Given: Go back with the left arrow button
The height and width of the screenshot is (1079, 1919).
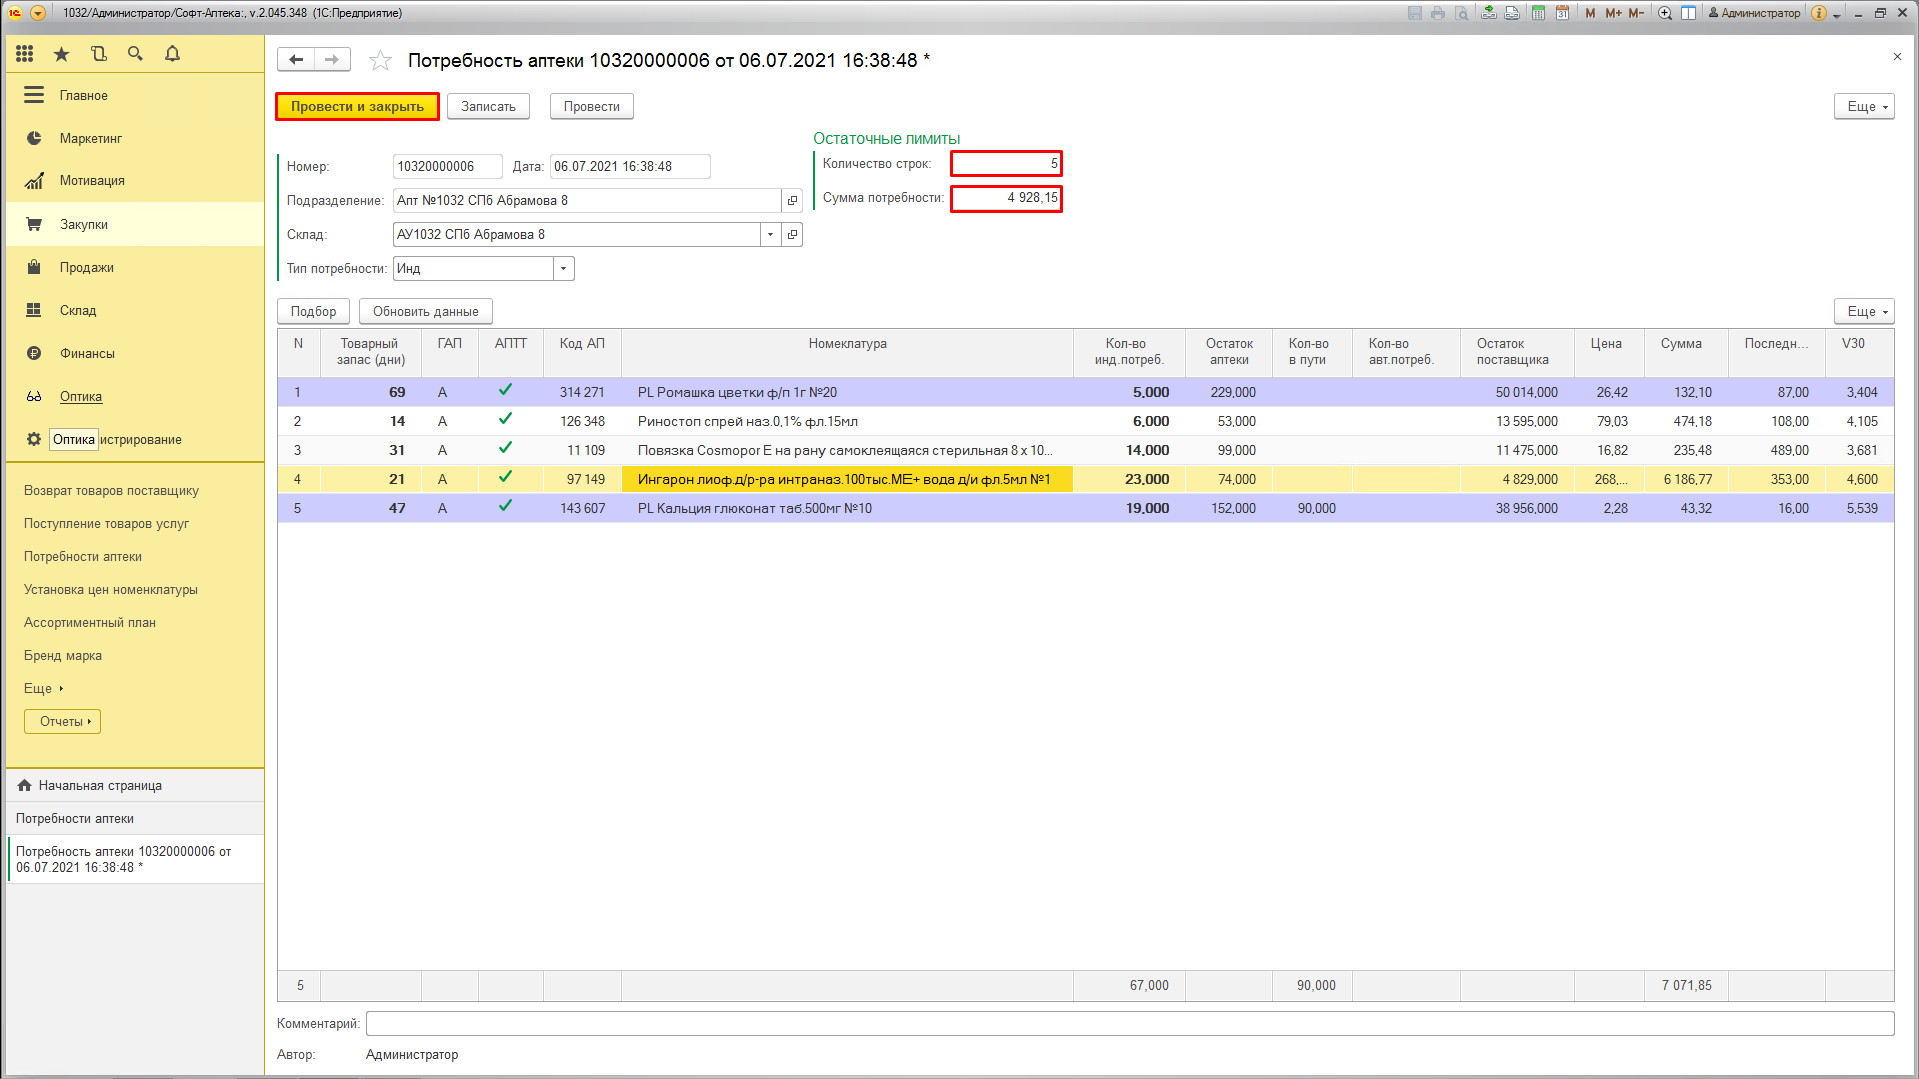Looking at the screenshot, I should coord(296,60).
